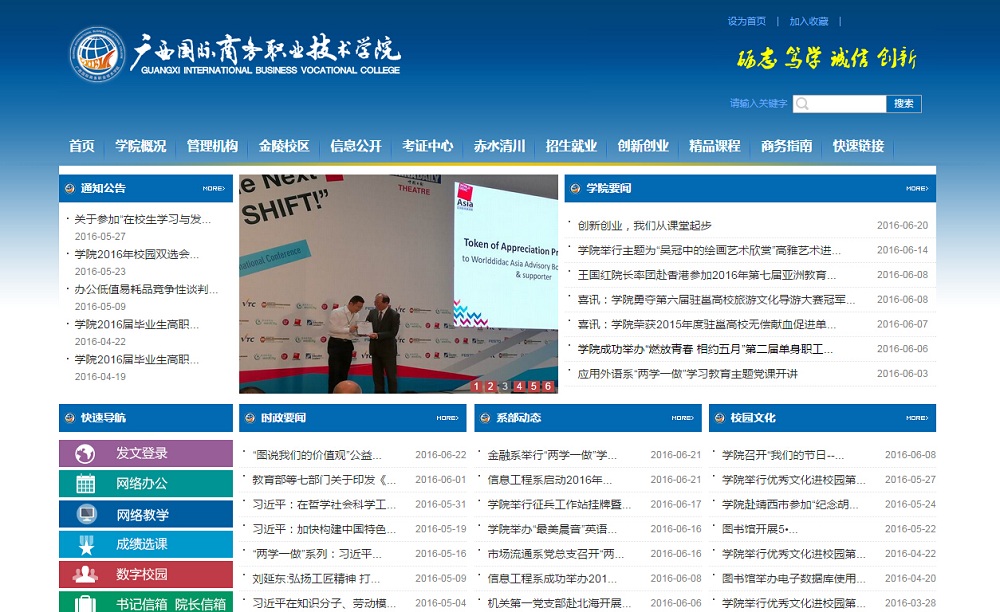Open the 商务指南 menu item
This screenshot has height=612, width=1000.
786,146
